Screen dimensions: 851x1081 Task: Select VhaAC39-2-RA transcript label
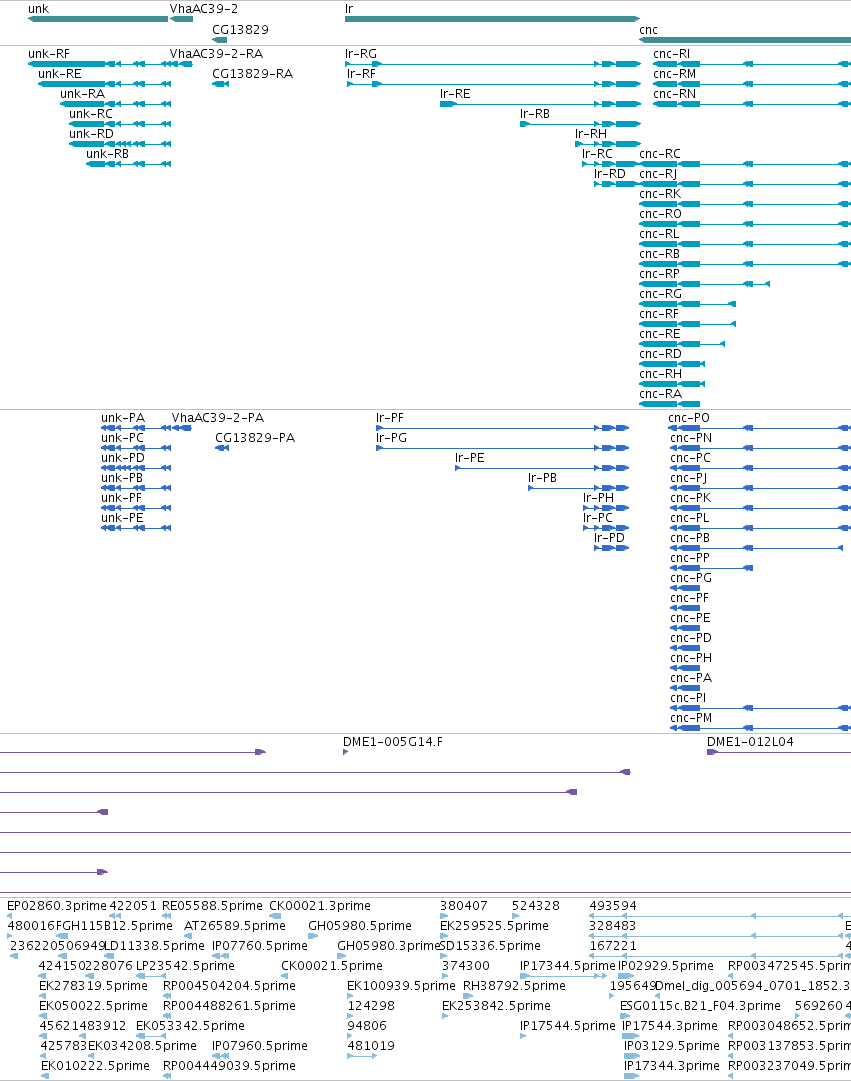217,54
